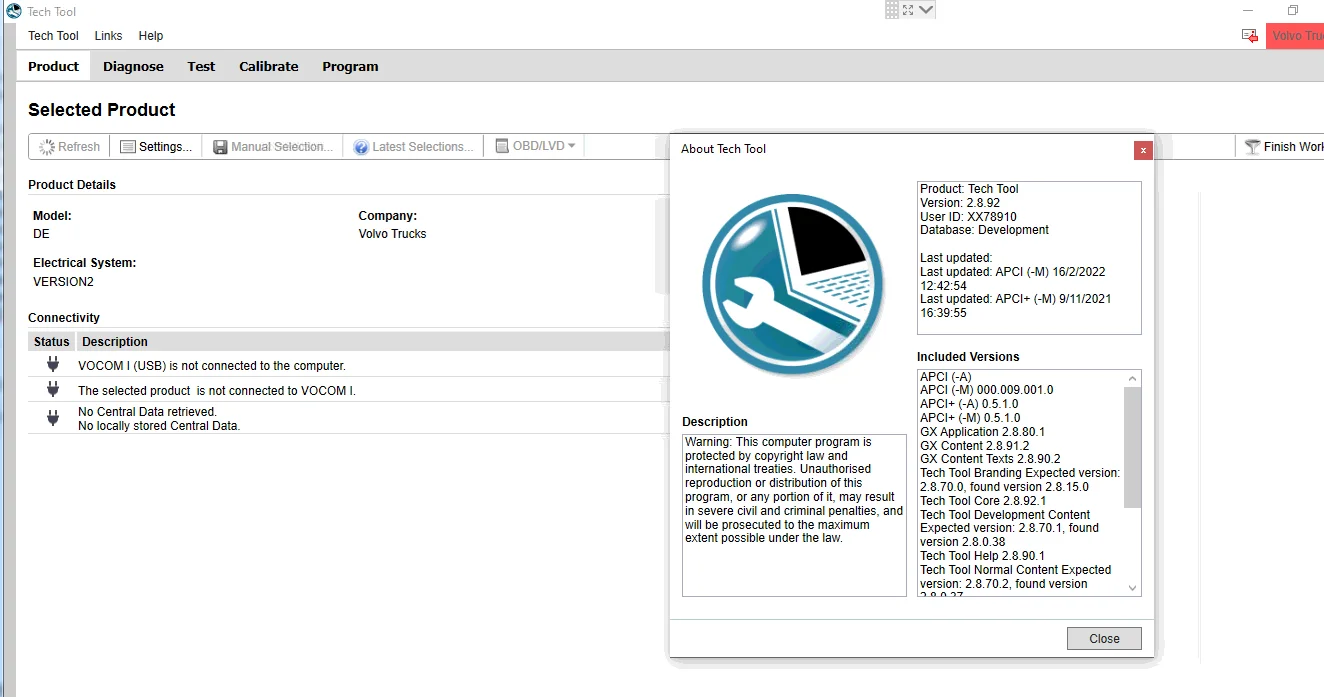Viewport: 1324px width, 697px height.
Task: Click 'GX Application 2.8.80.1' list entry
Action: pyautogui.click(x=982, y=432)
